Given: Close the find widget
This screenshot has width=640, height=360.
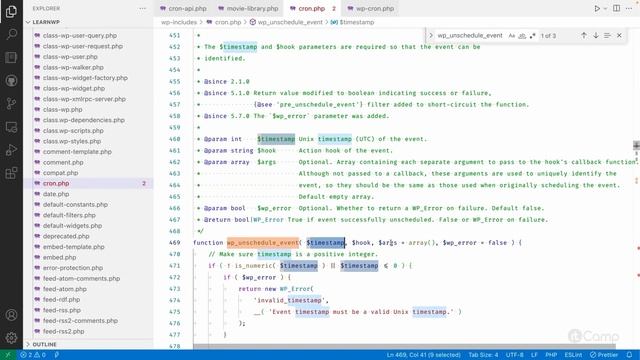Looking at the screenshot, I should 619,36.
